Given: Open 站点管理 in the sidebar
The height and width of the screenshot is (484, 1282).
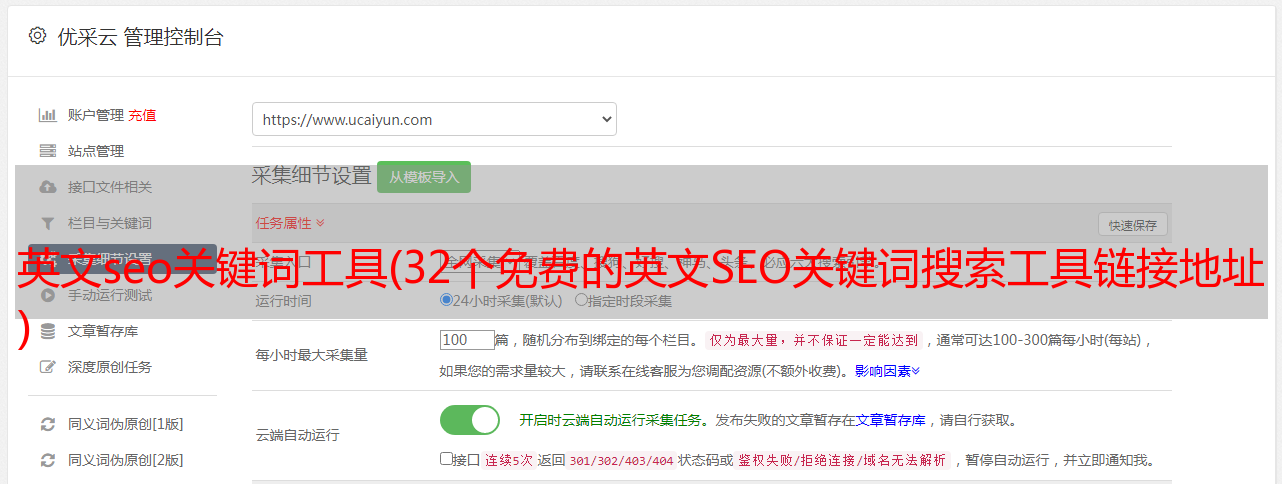Looking at the screenshot, I should pos(96,151).
